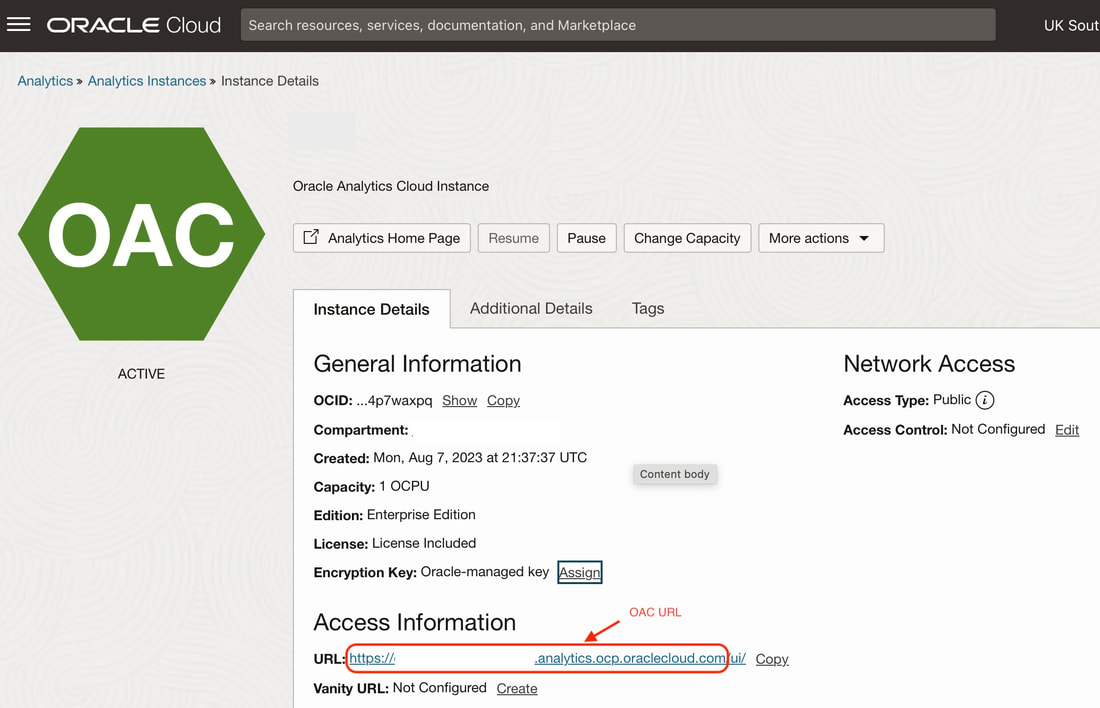Click the 'General Information' heading
The image size is (1100, 708).
point(417,363)
